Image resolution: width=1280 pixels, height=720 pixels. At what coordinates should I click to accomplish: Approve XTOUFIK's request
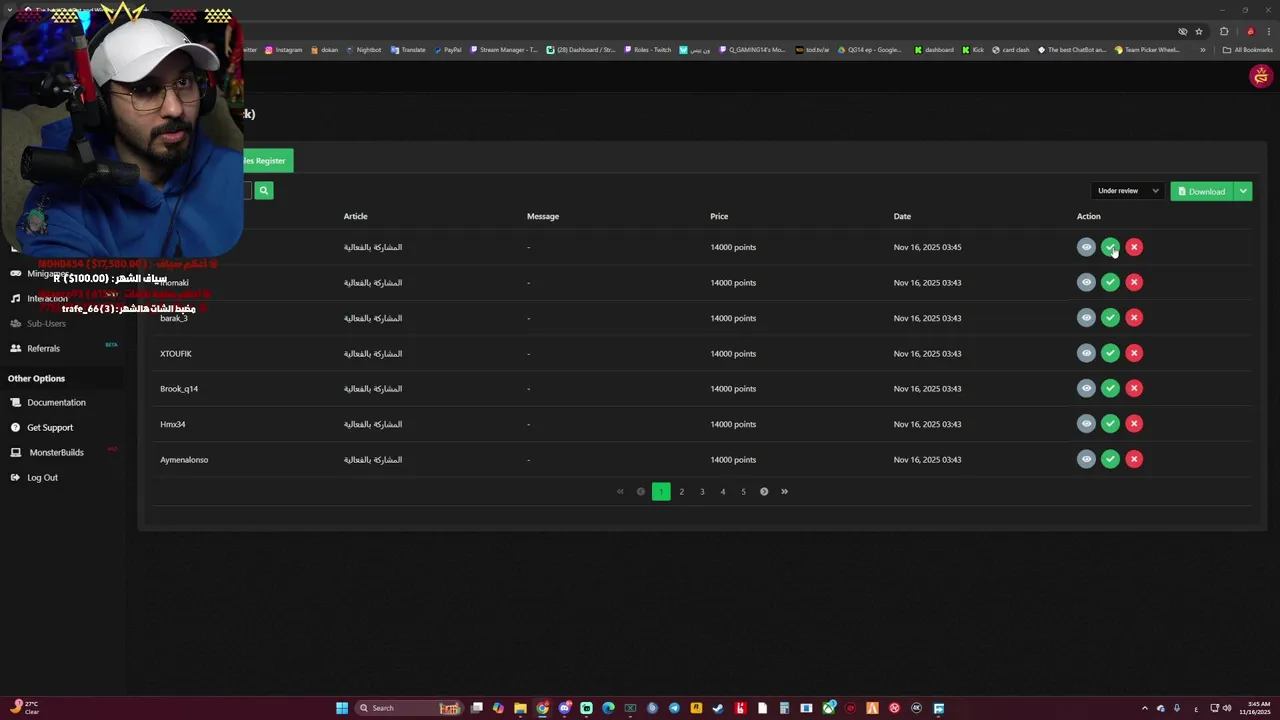[x=1110, y=353]
